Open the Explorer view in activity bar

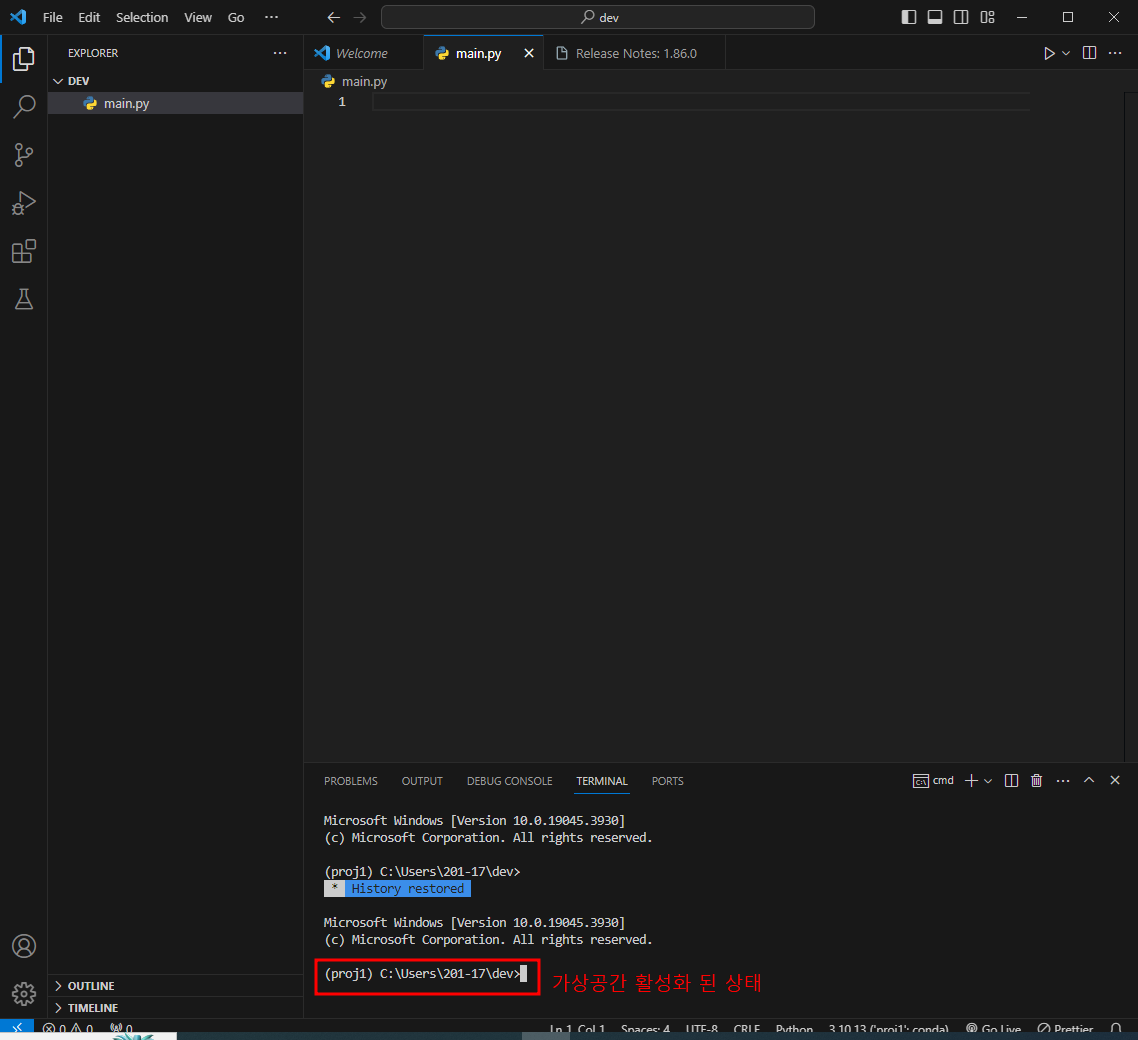point(23,59)
